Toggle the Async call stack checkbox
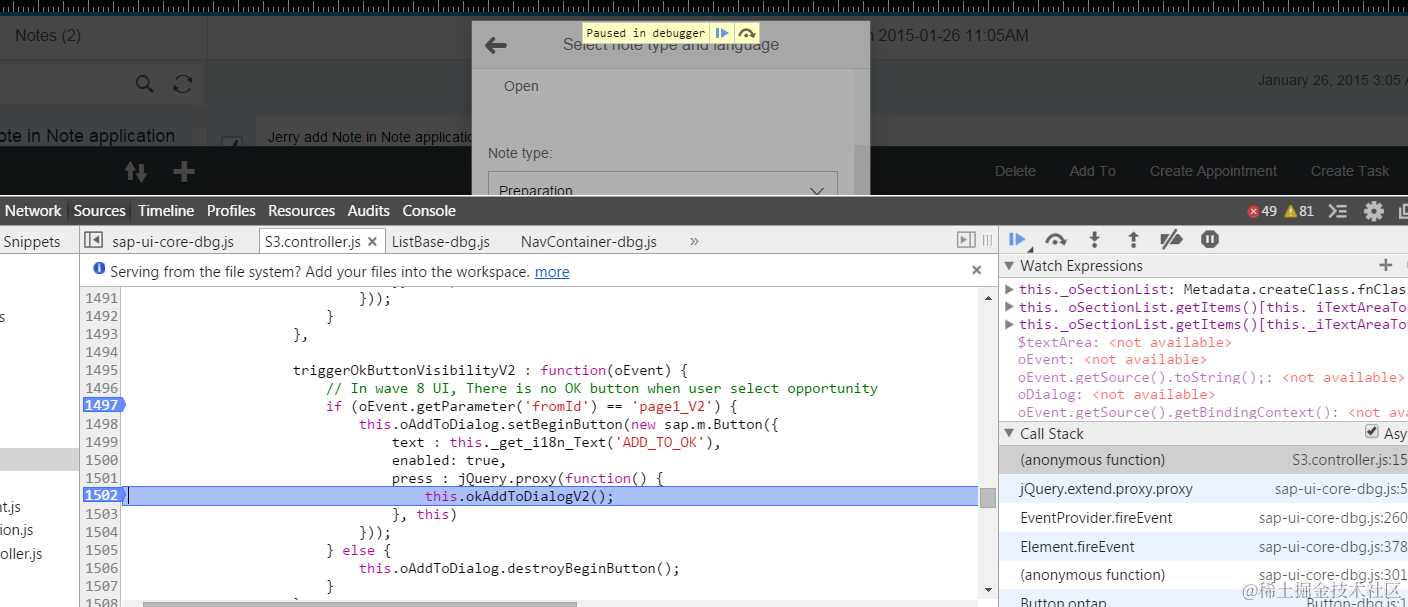 click(x=1372, y=432)
